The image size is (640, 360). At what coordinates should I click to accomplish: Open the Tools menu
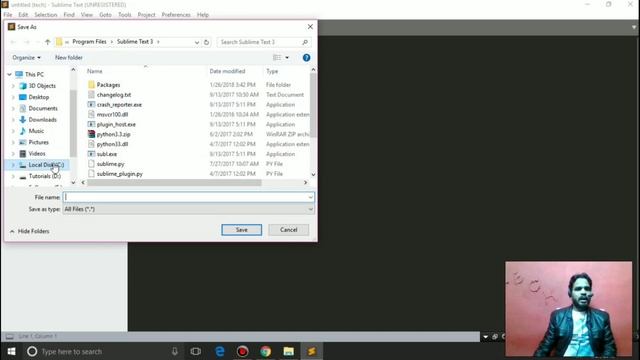pyautogui.click(x=124, y=15)
